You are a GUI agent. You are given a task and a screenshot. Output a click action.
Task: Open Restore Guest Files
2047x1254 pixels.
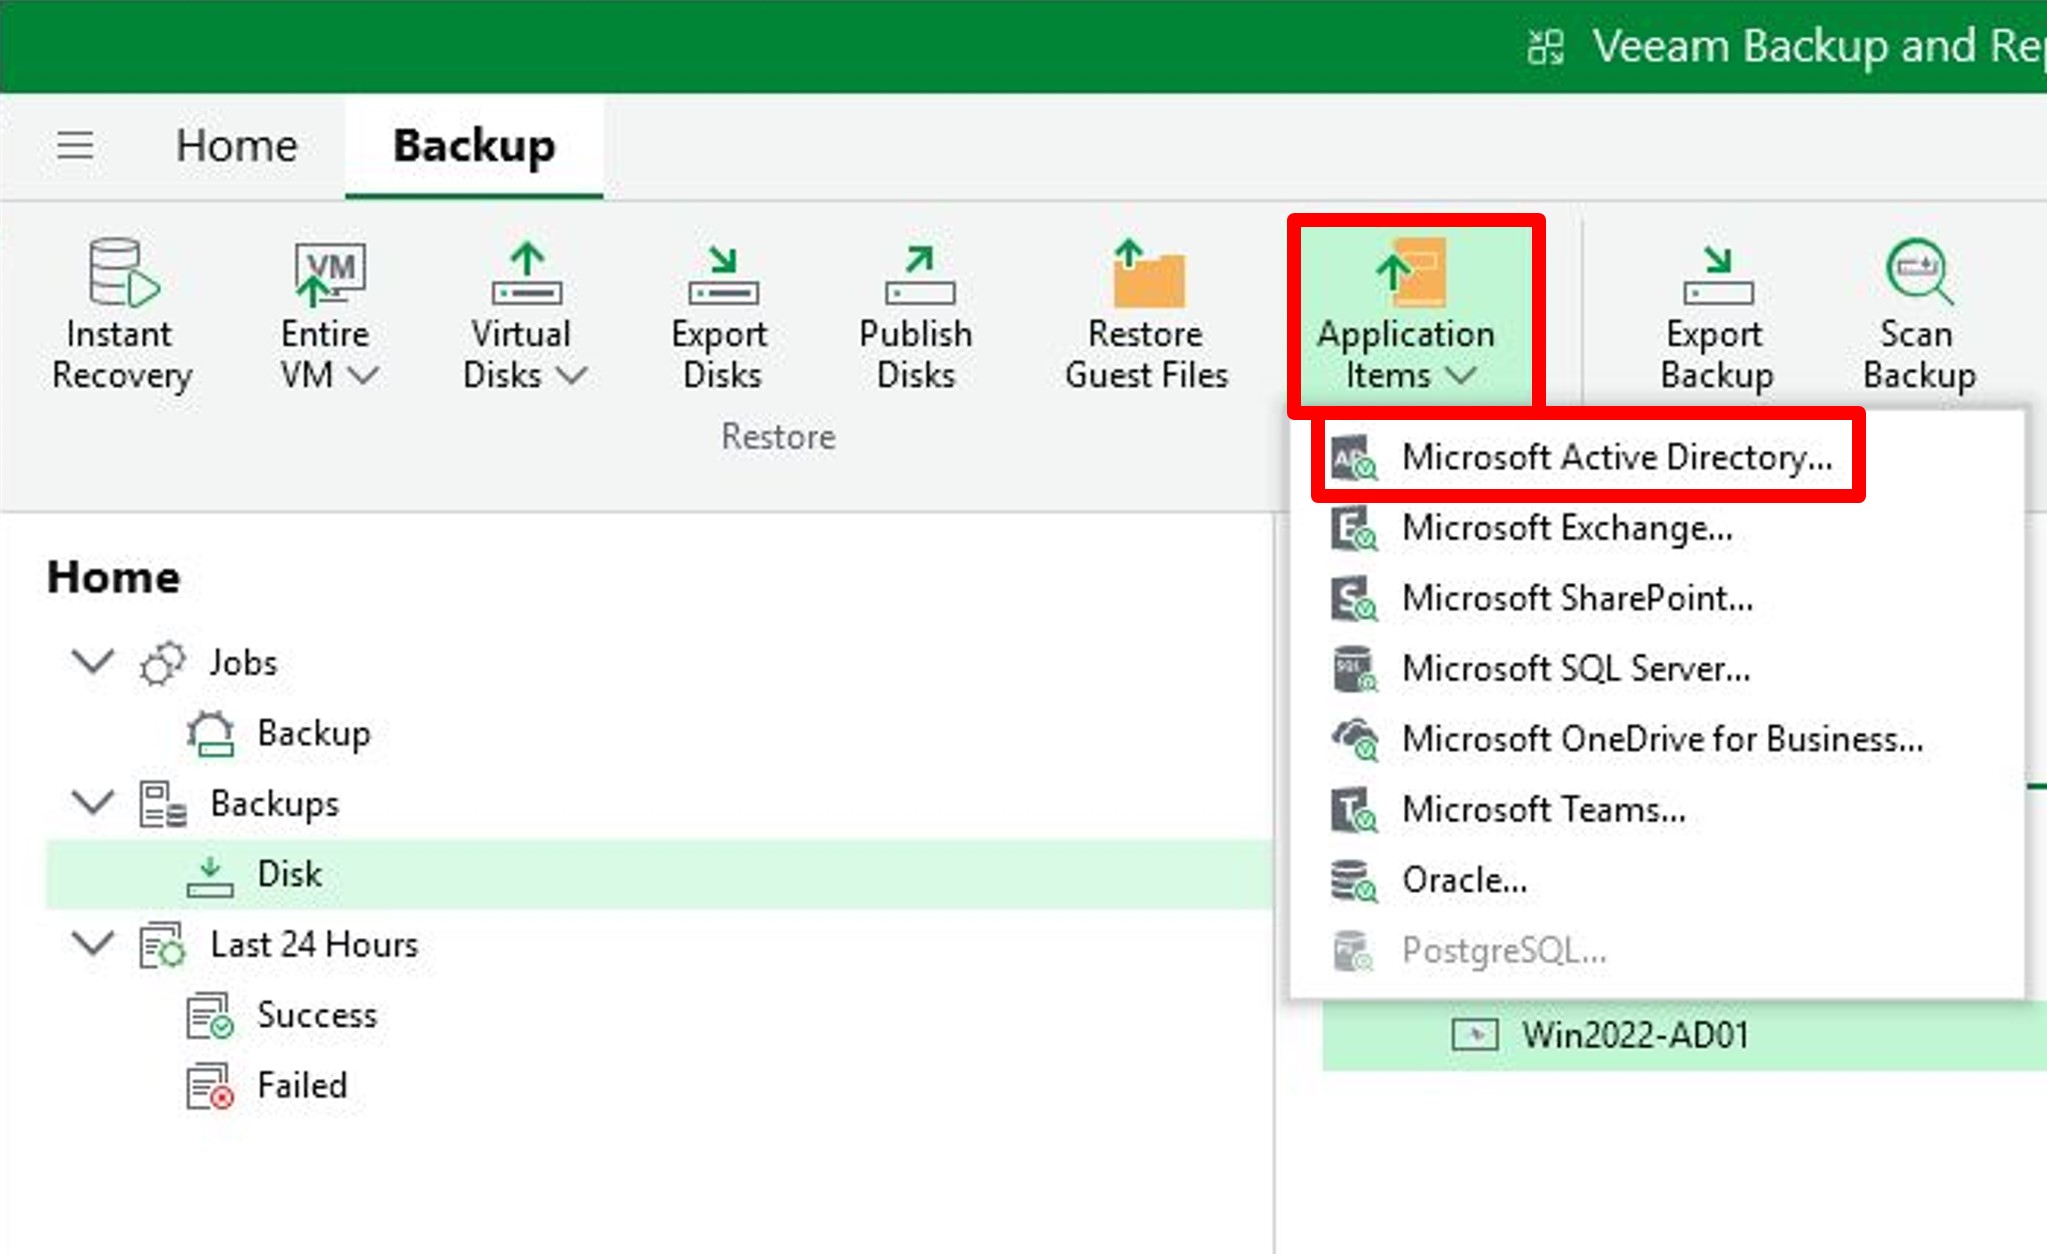(x=1147, y=315)
